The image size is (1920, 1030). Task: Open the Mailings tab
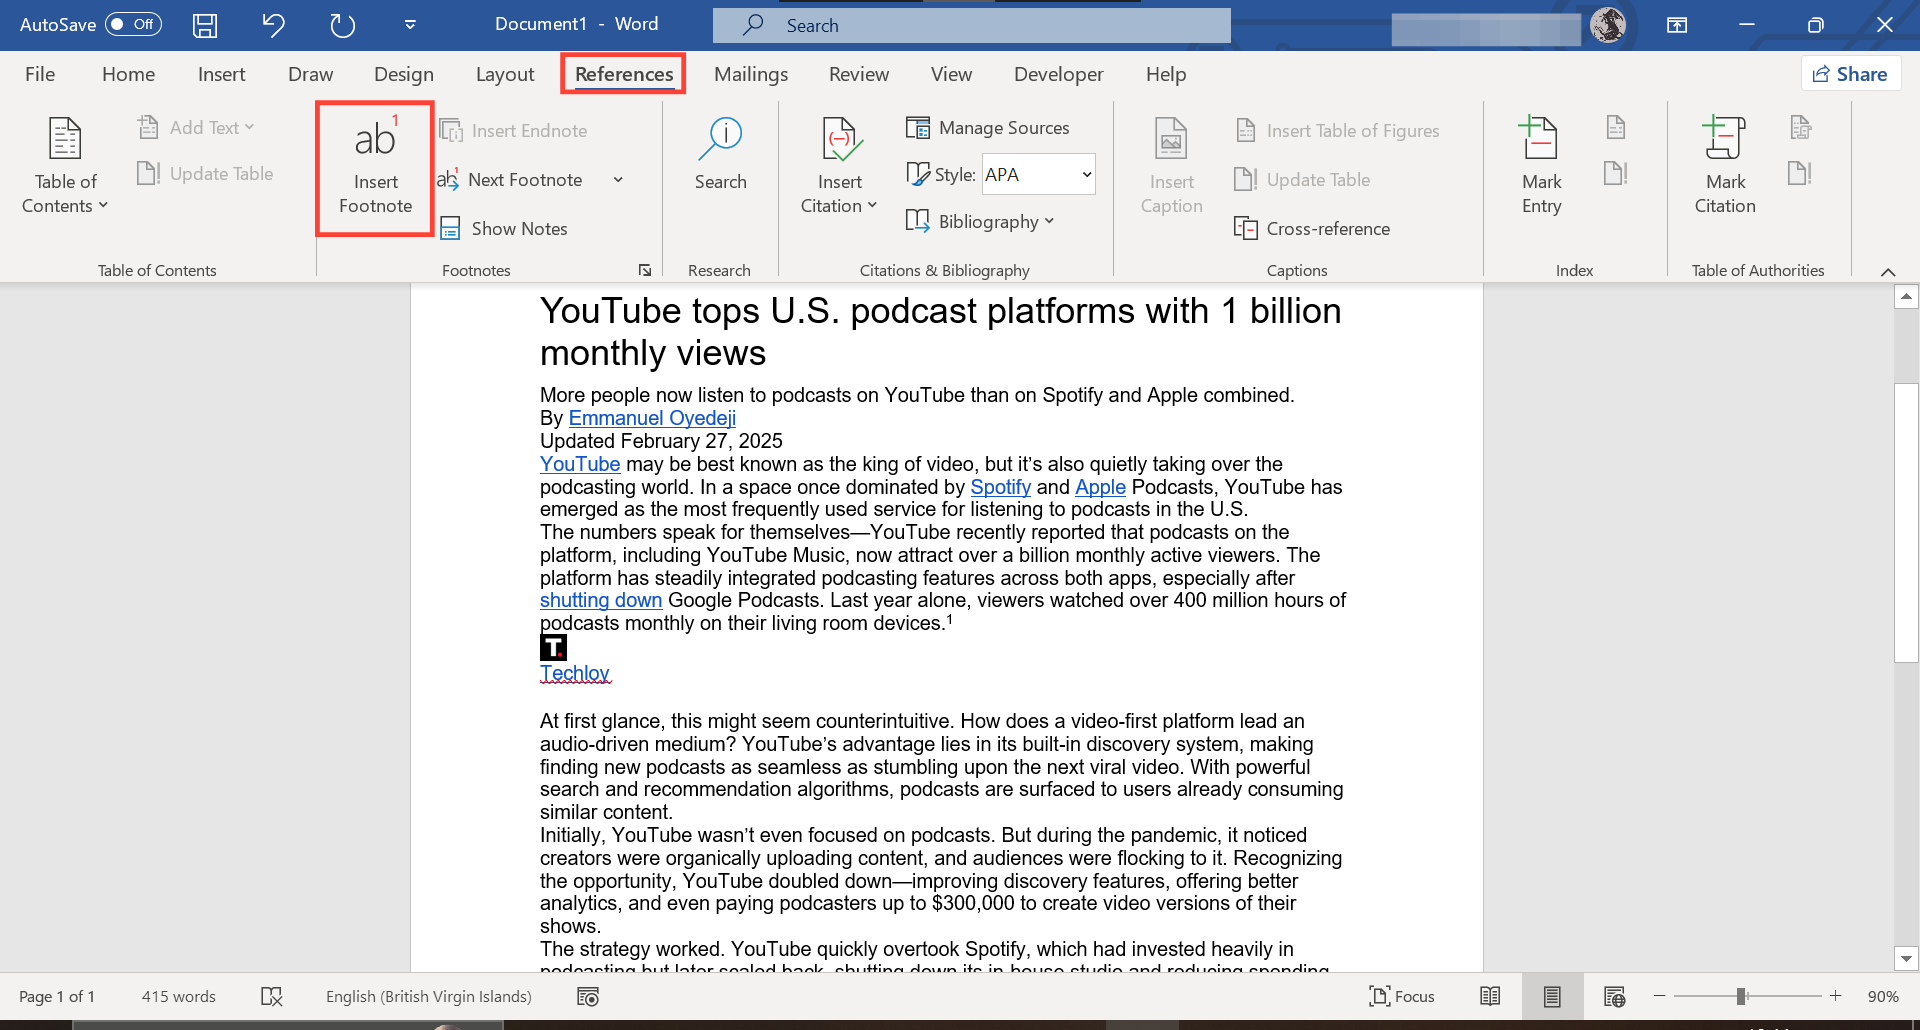pos(751,74)
